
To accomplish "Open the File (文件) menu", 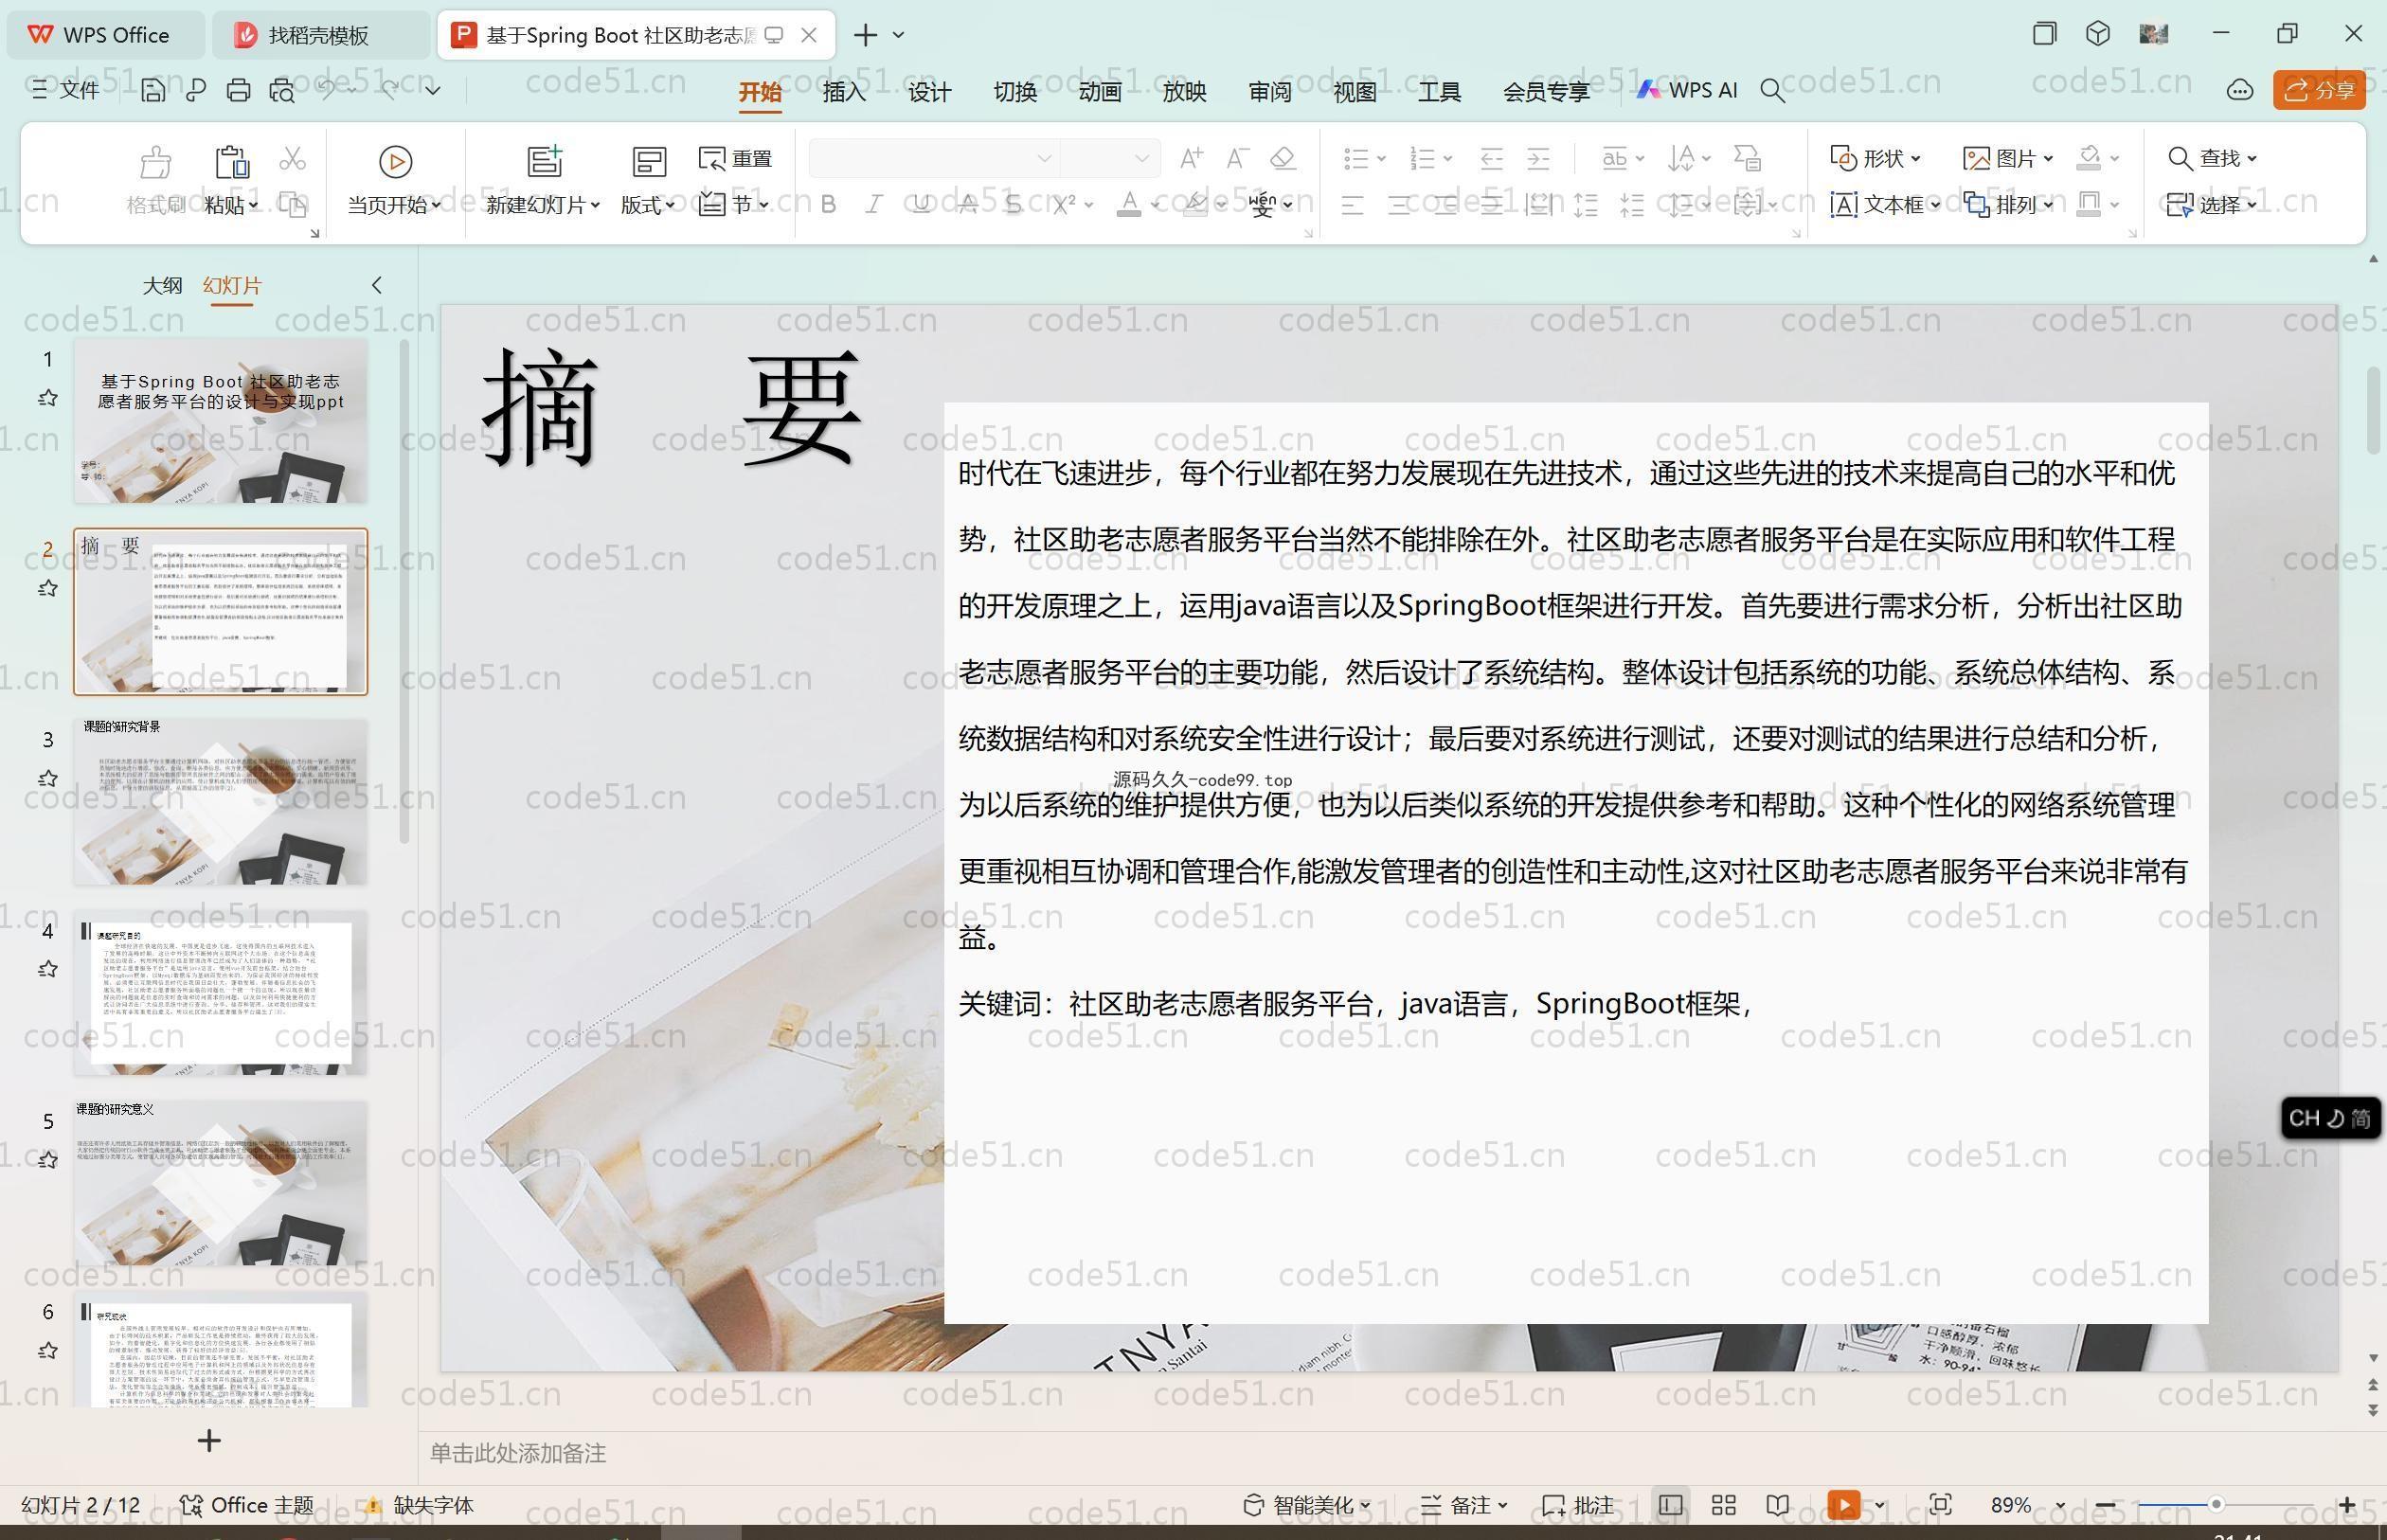I will (x=66, y=90).
